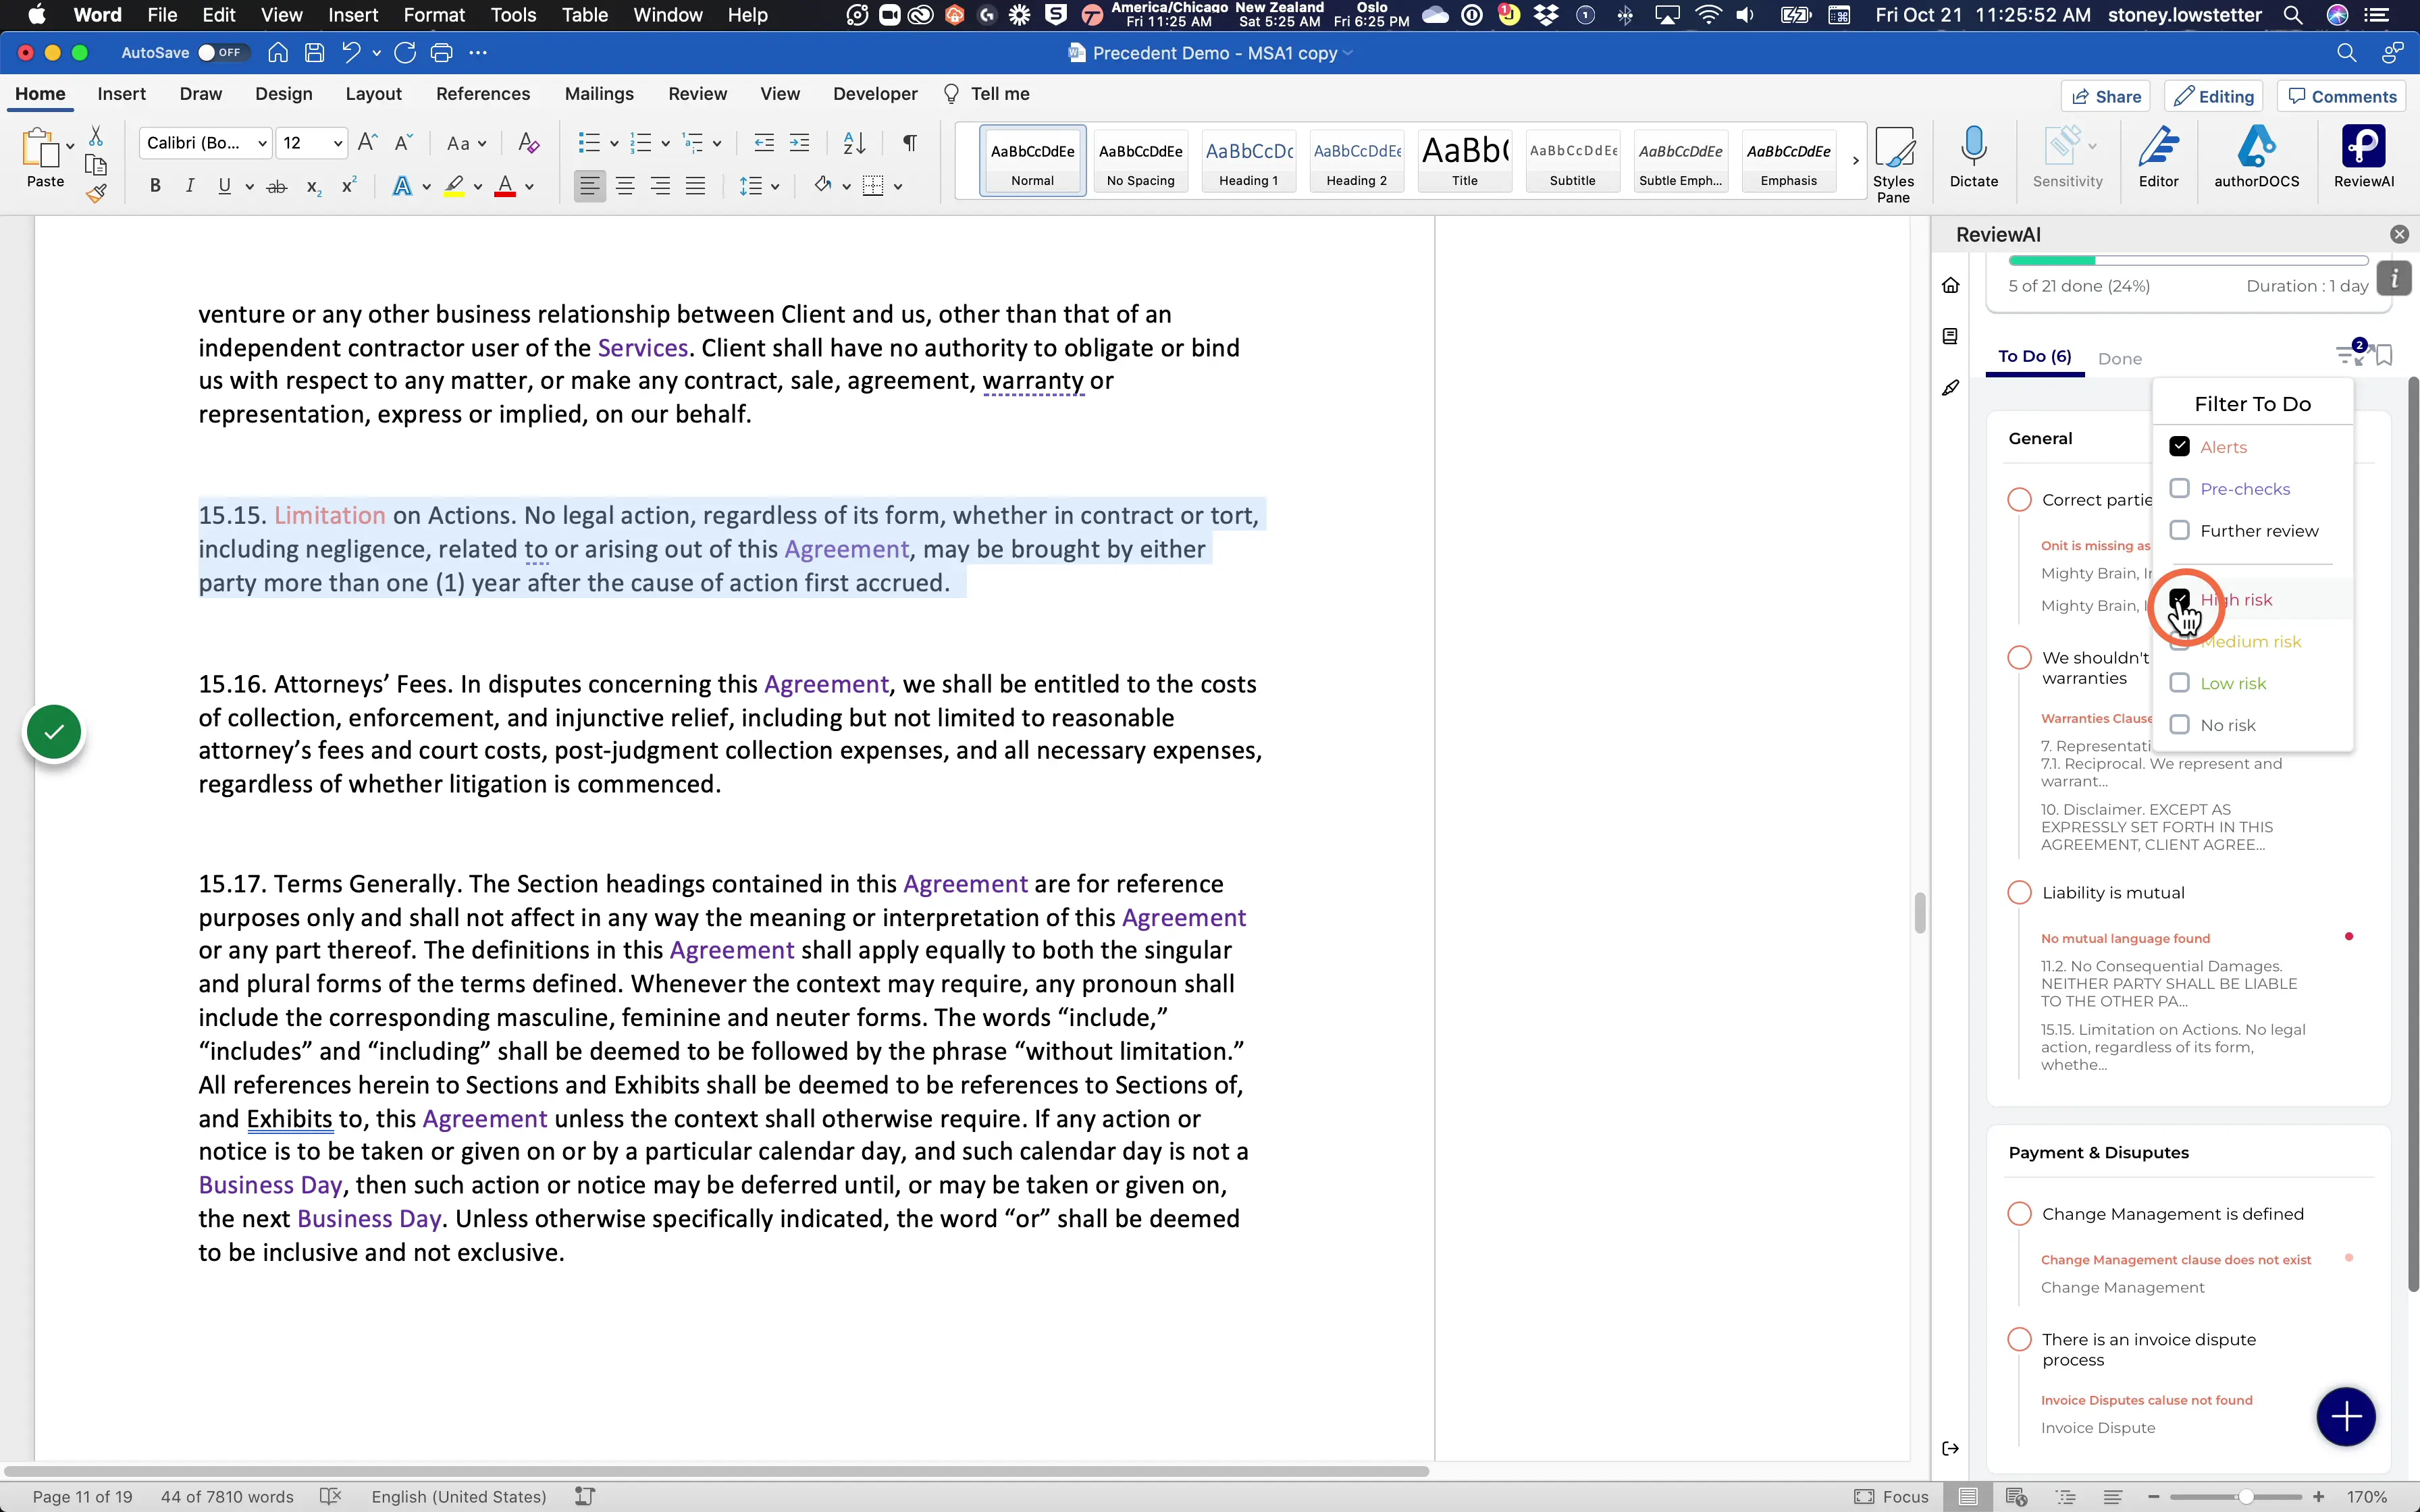Open the Editor tool in the ribbon
Screen dimensions: 2420x1512
click(x=2158, y=157)
